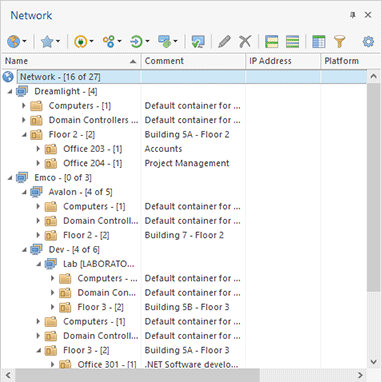Screen dimensions: 382x382
Task: Open the dropdown arrow beside star icon
Action: (x=58, y=42)
